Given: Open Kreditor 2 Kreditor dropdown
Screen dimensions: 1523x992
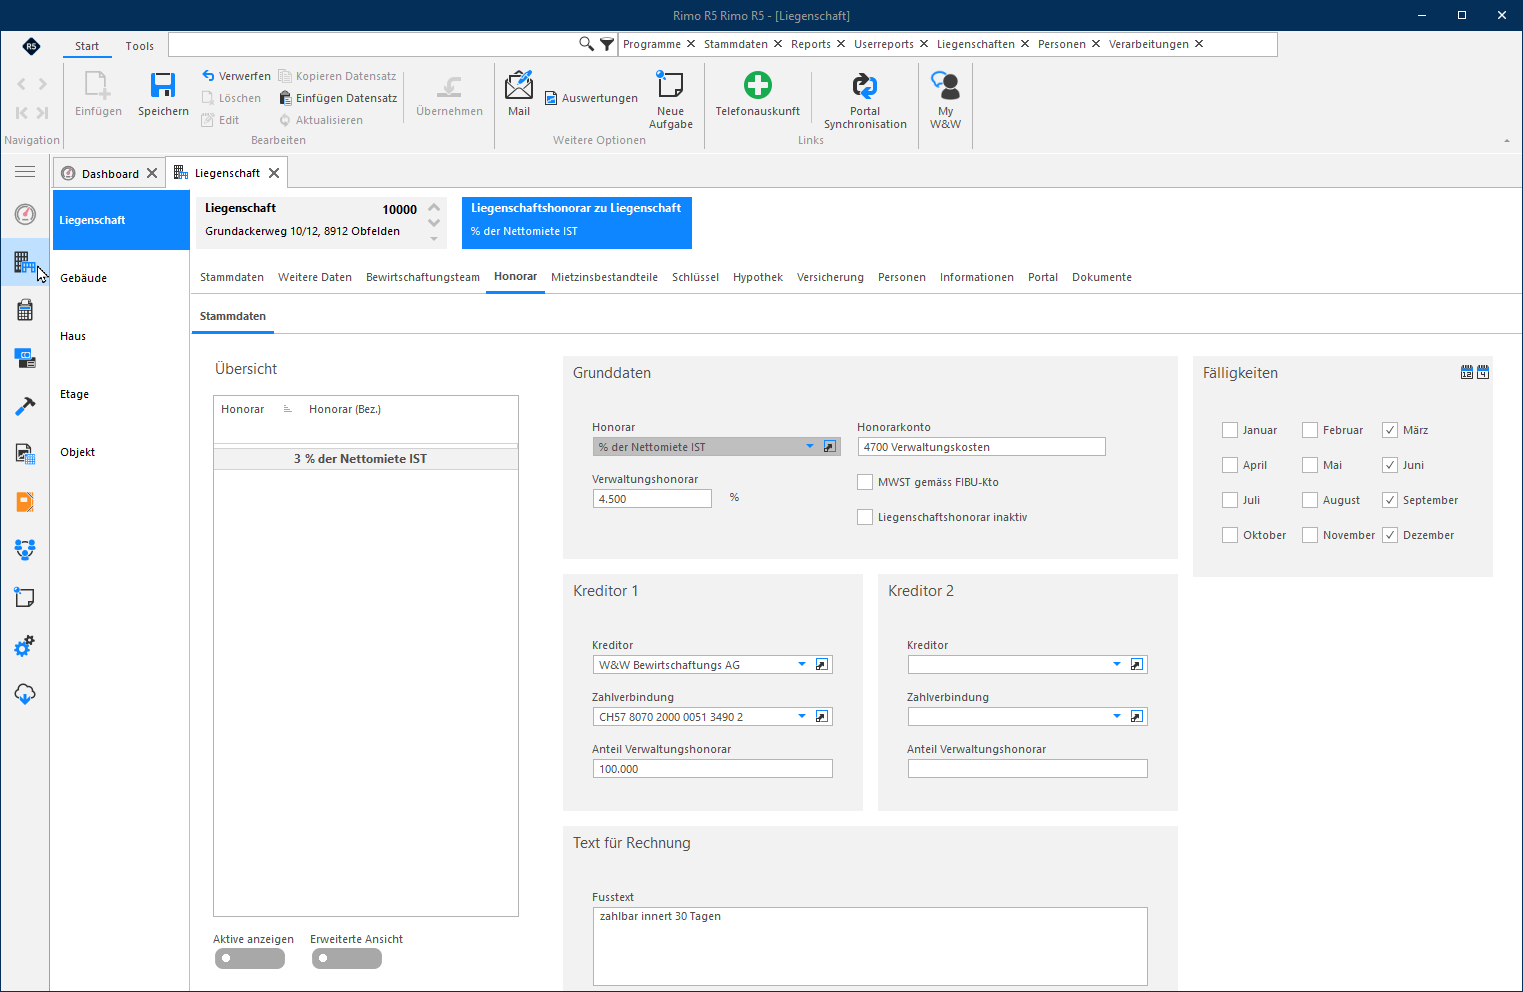Looking at the screenshot, I should coord(1117,665).
